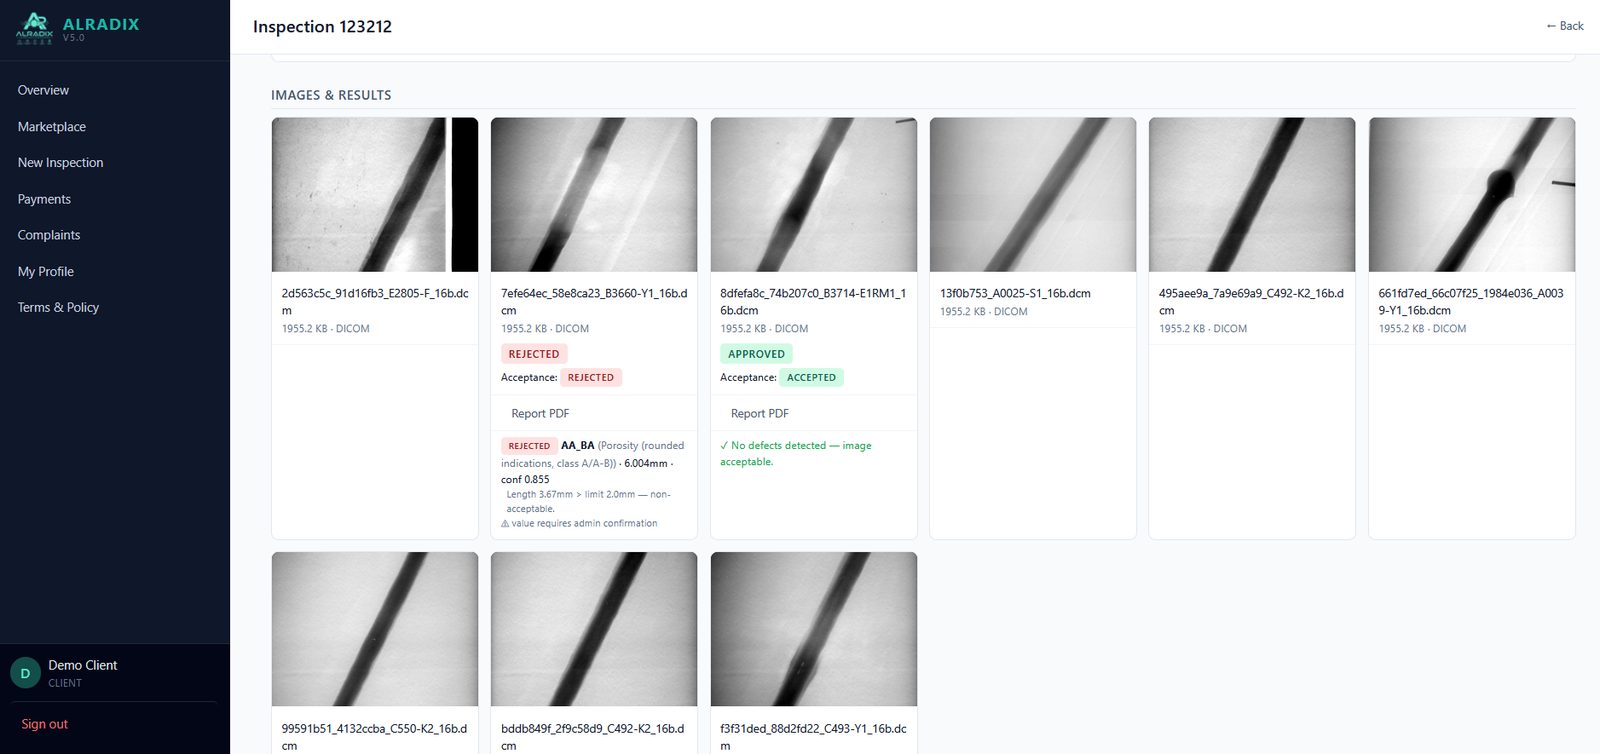This screenshot has height=754, width=1600.
Task: Click the ACCEPTED acceptance badge
Action: 811,378
